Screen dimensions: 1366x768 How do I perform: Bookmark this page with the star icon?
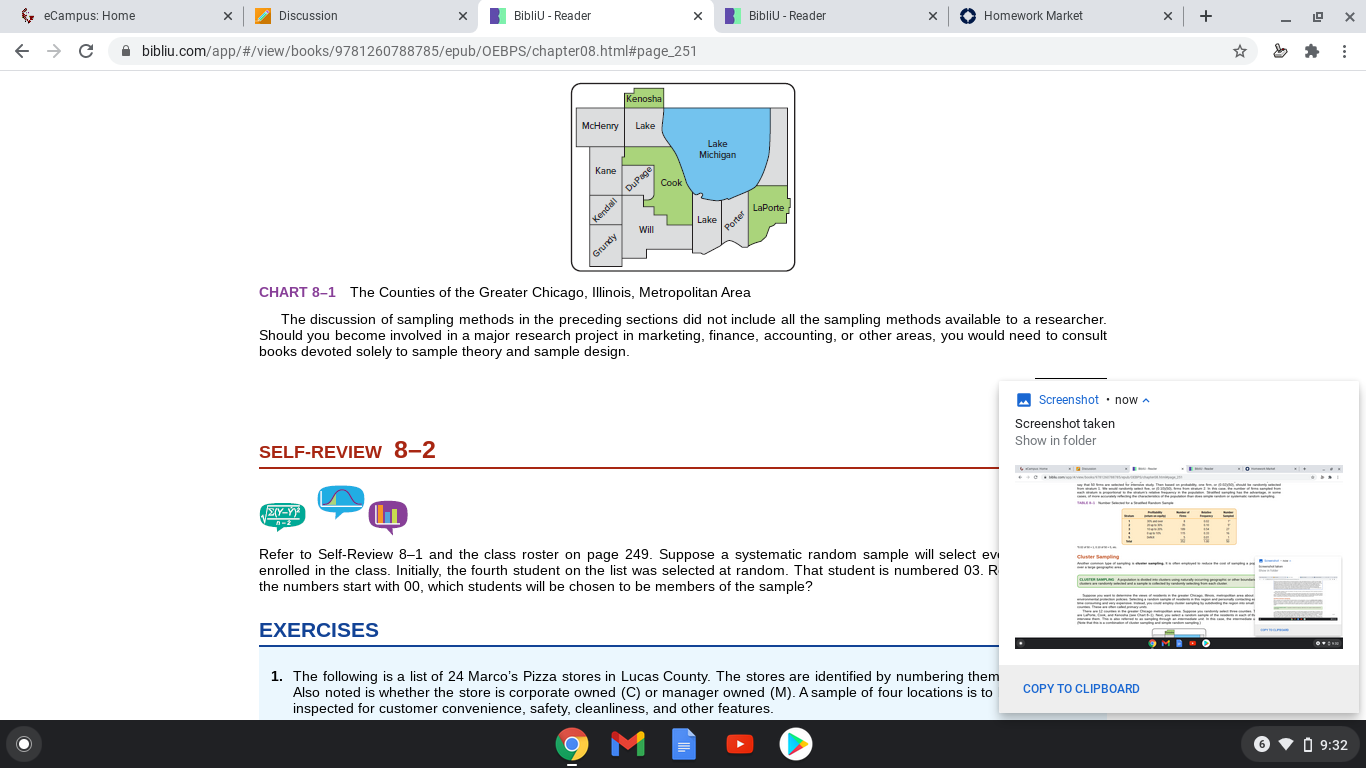[x=1240, y=51]
